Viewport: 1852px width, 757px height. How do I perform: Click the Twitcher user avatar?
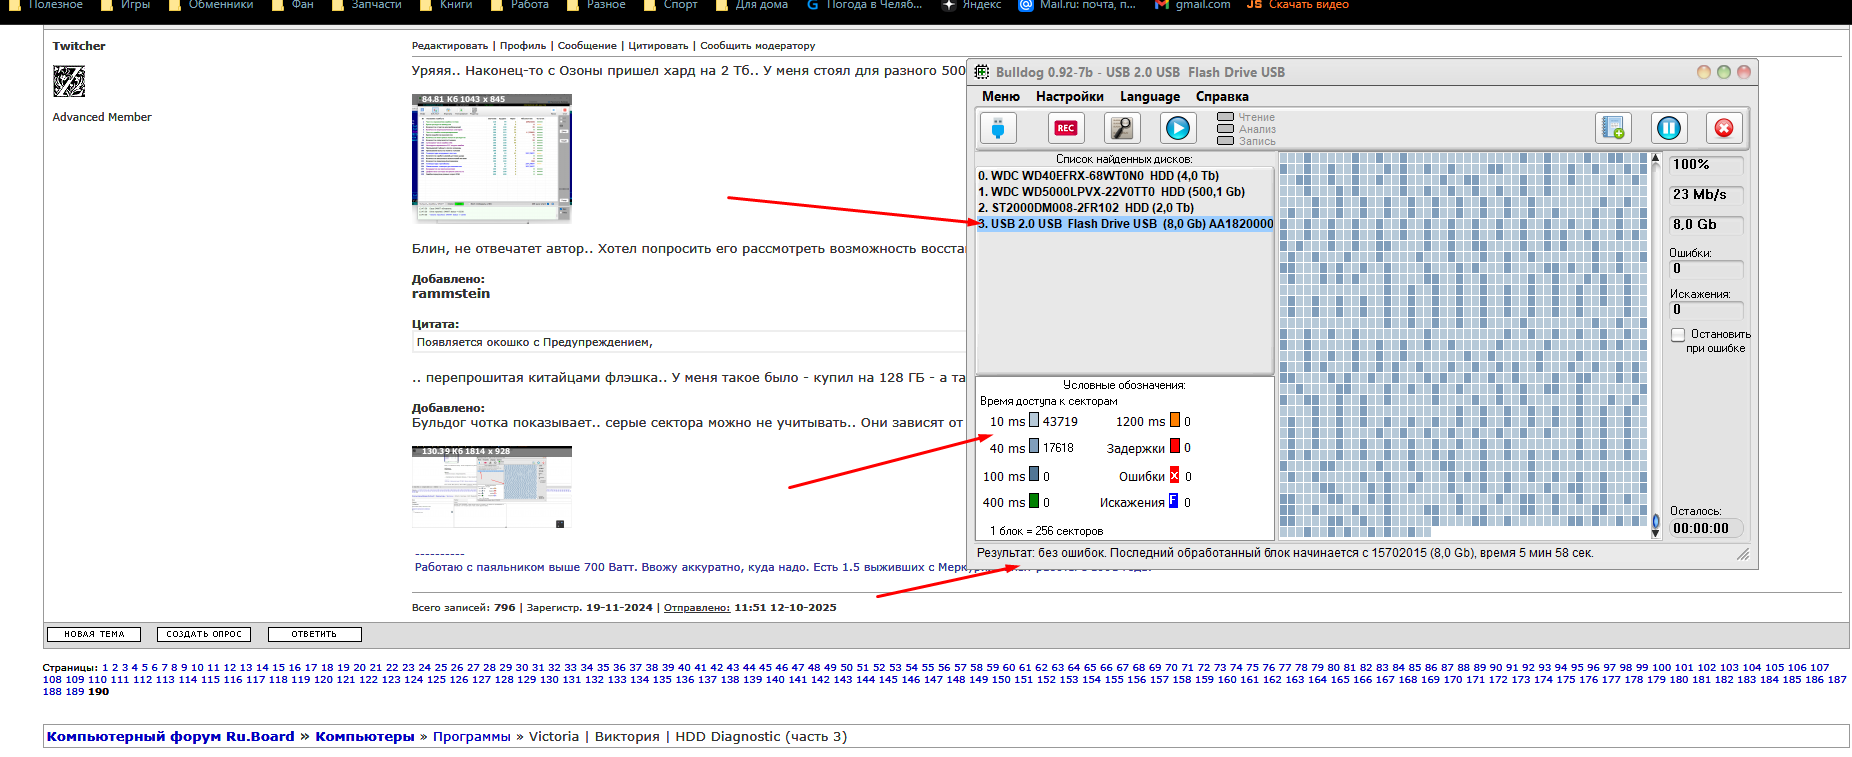(x=69, y=81)
